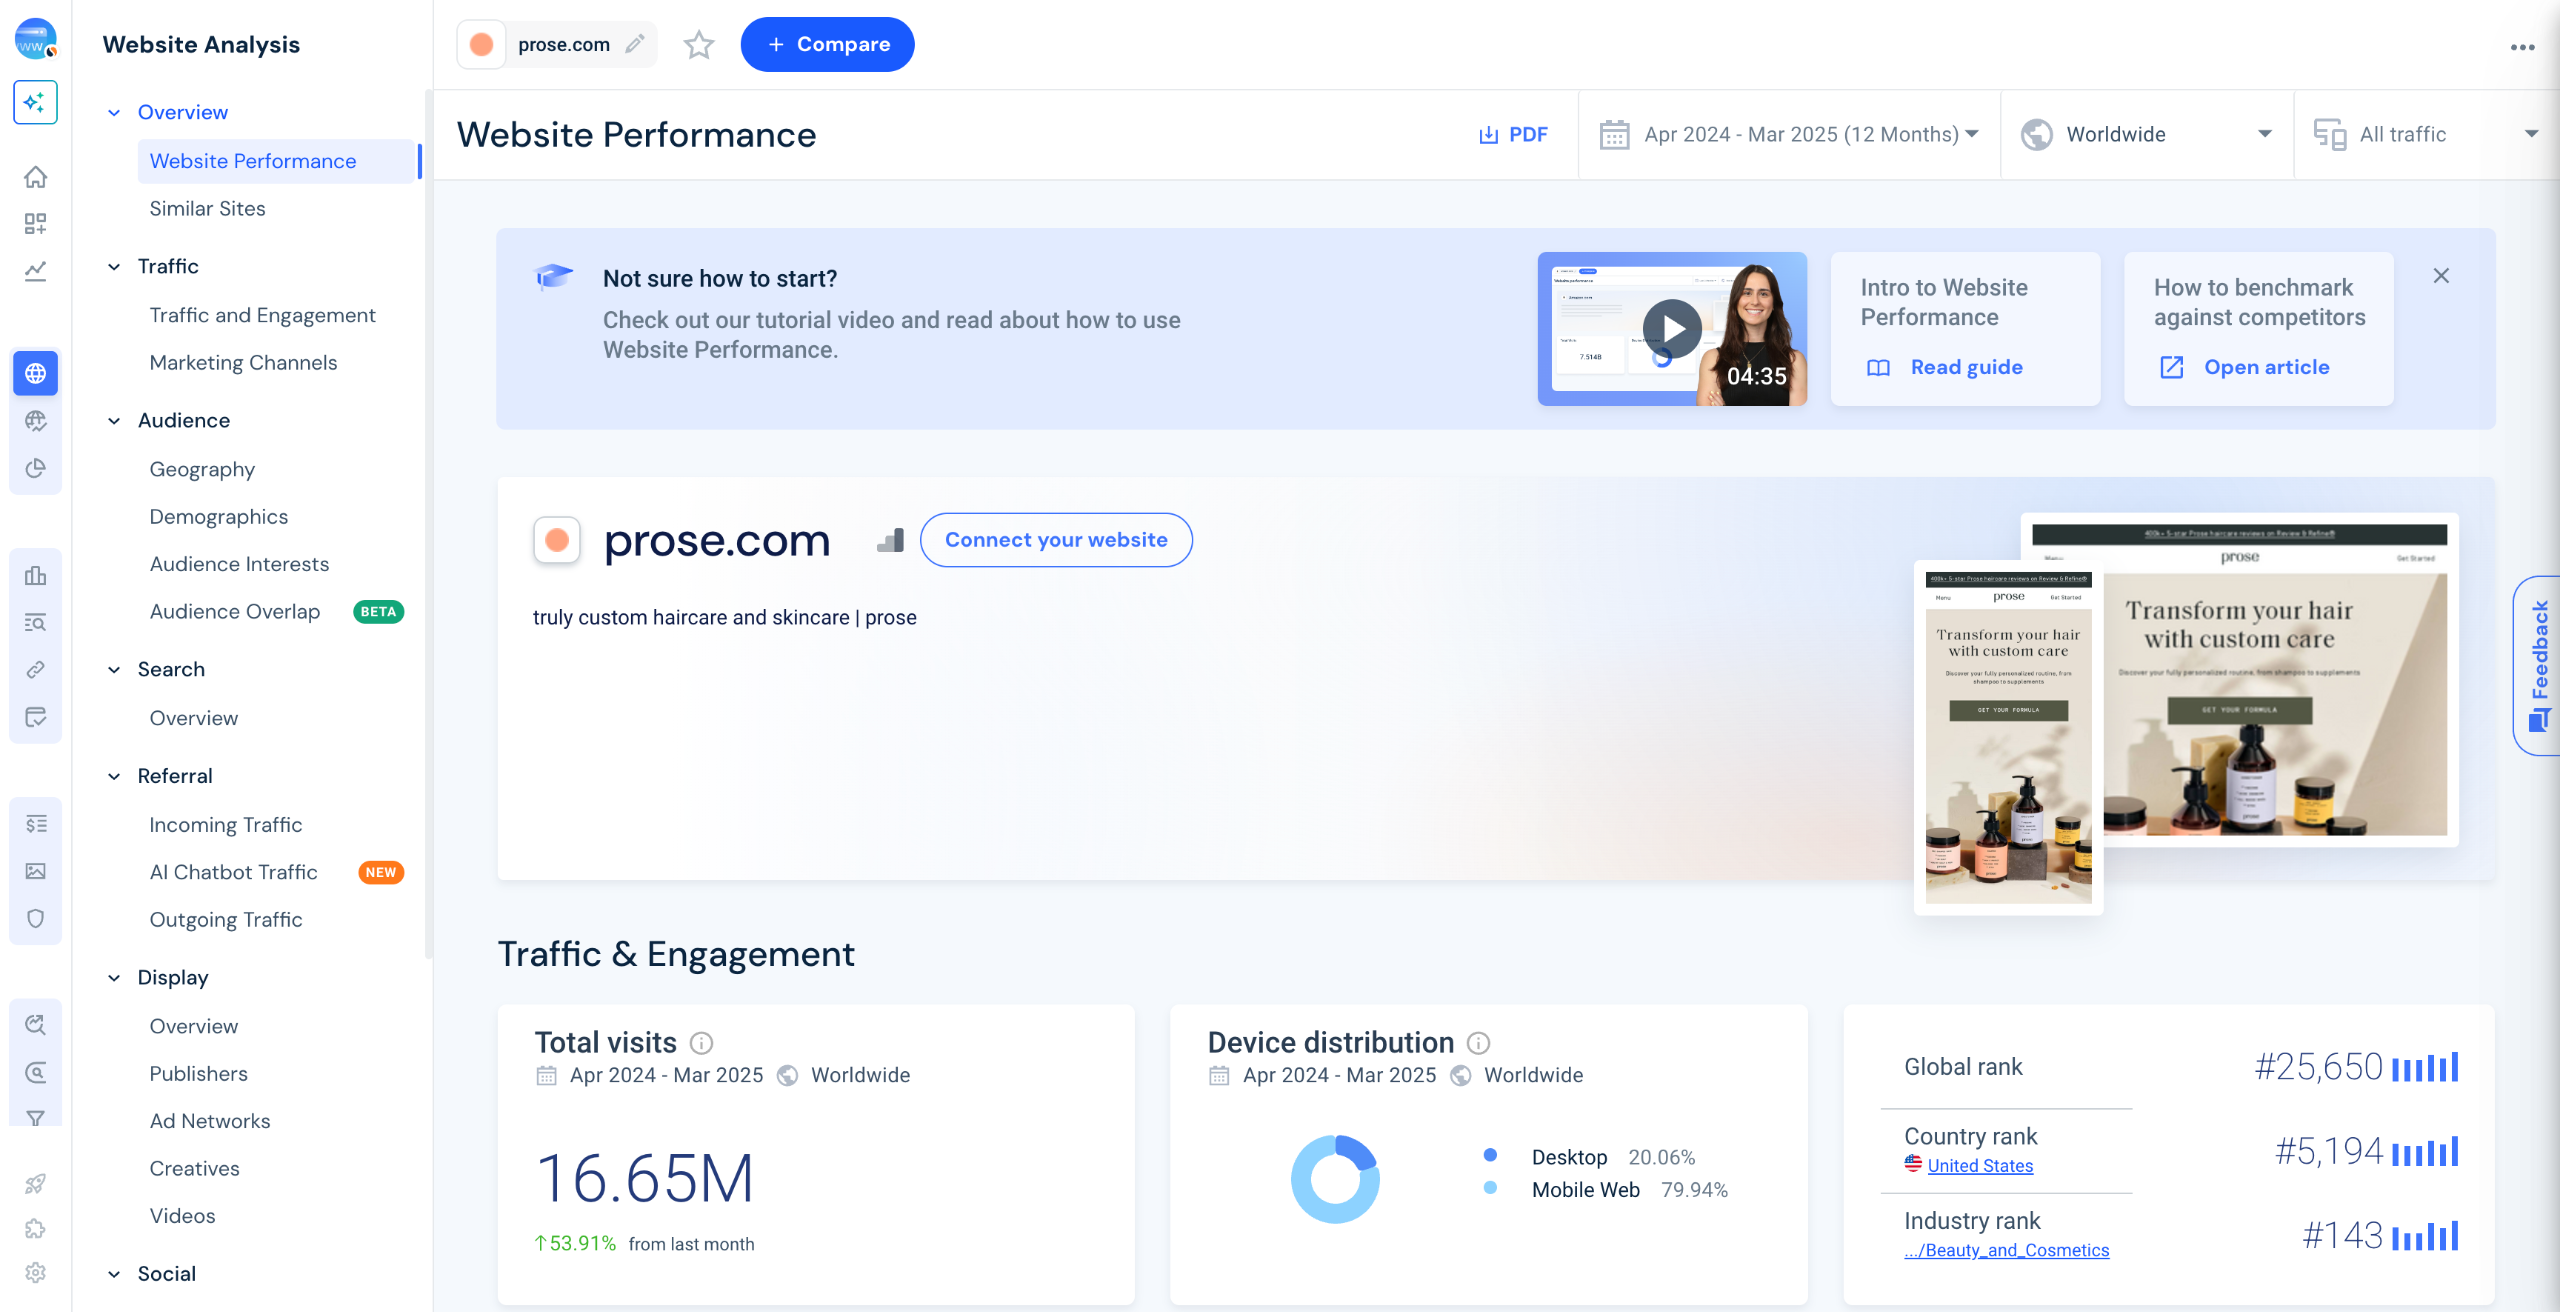Open Audience Overlap beta page
The width and height of the screenshot is (2560, 1312).
click(x=235, y=611)
